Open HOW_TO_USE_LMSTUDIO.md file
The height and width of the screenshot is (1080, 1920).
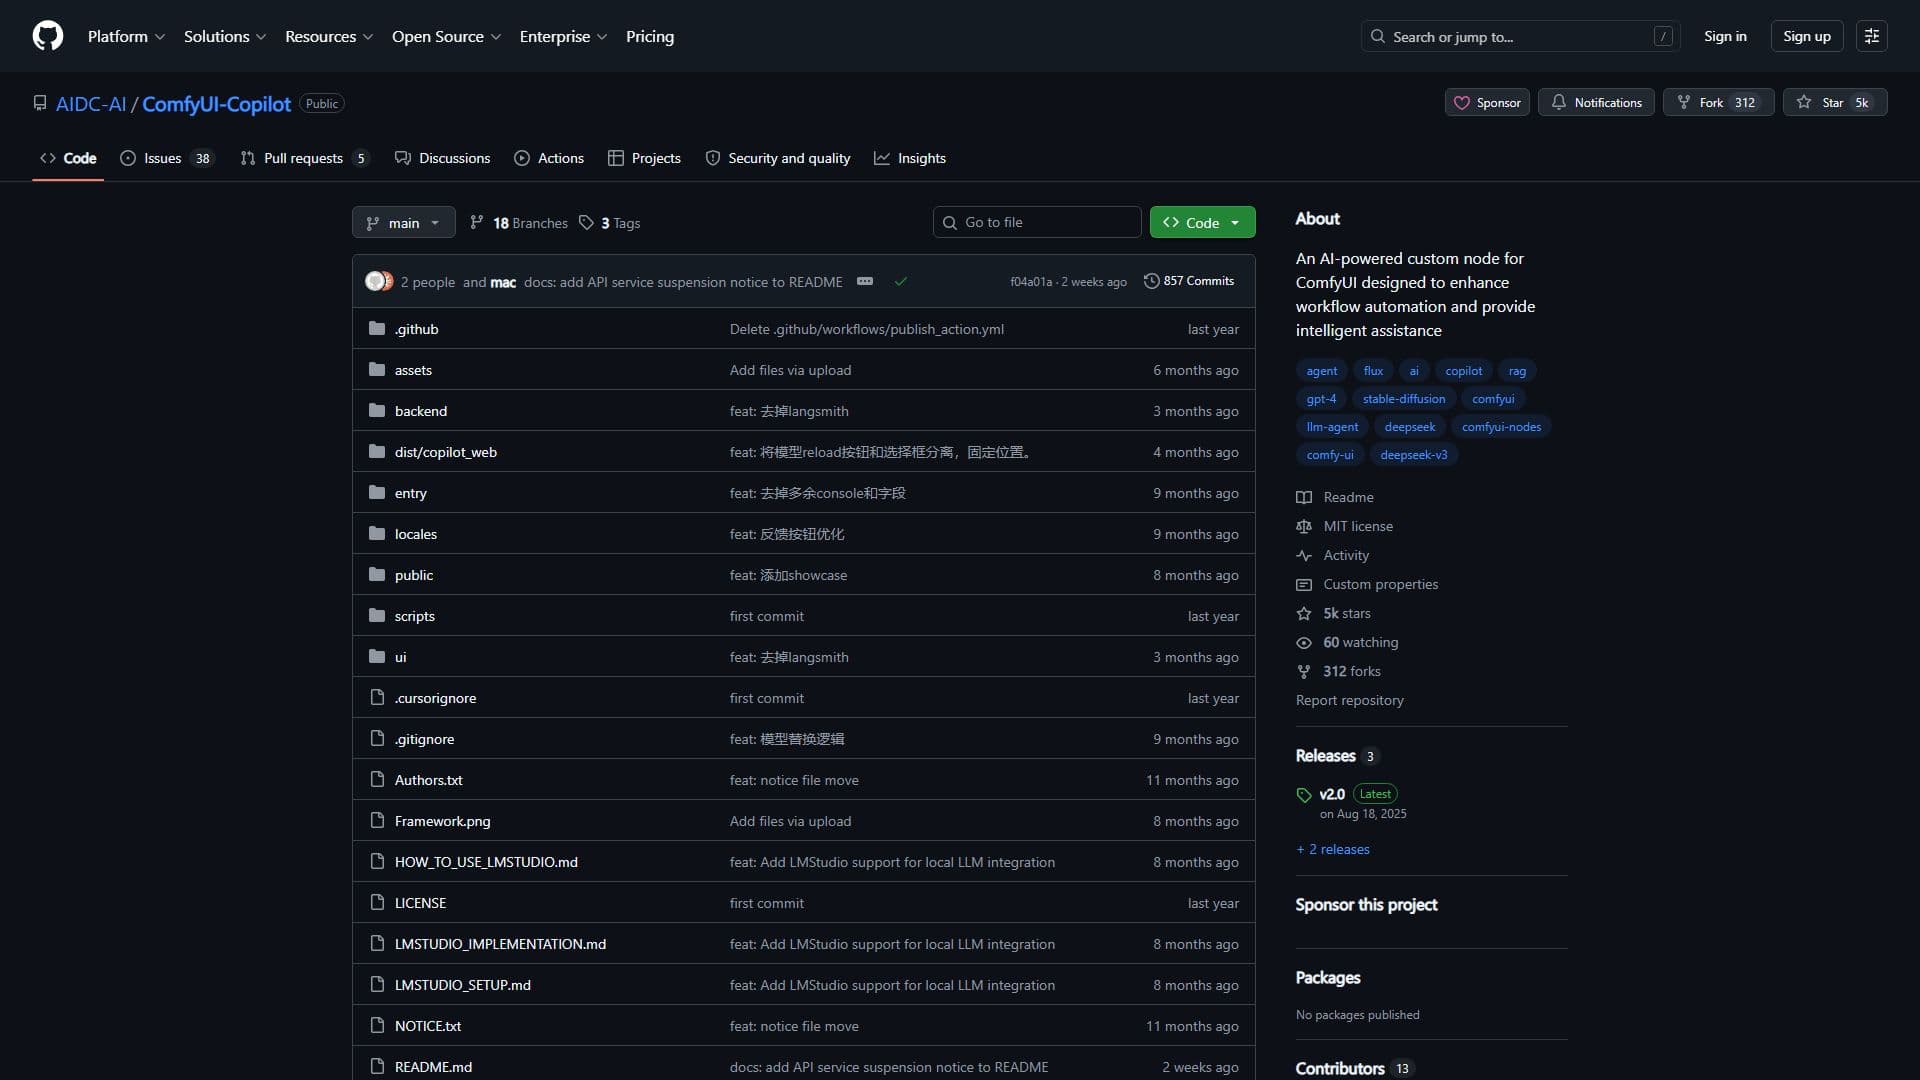(486, 862)
